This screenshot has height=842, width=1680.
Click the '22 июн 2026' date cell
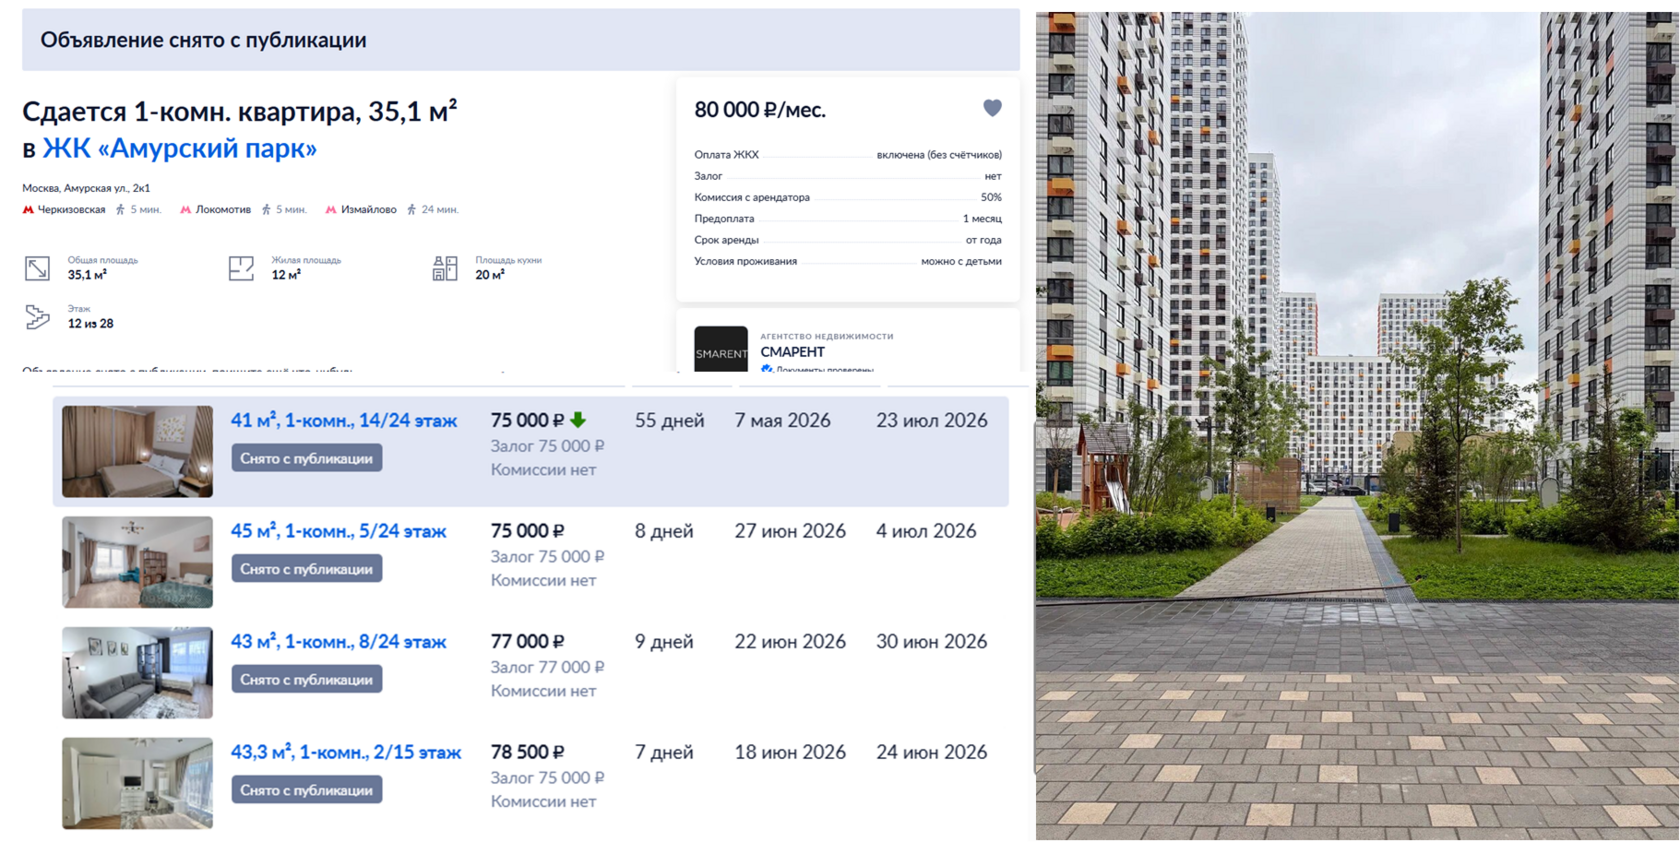[790, 642]
